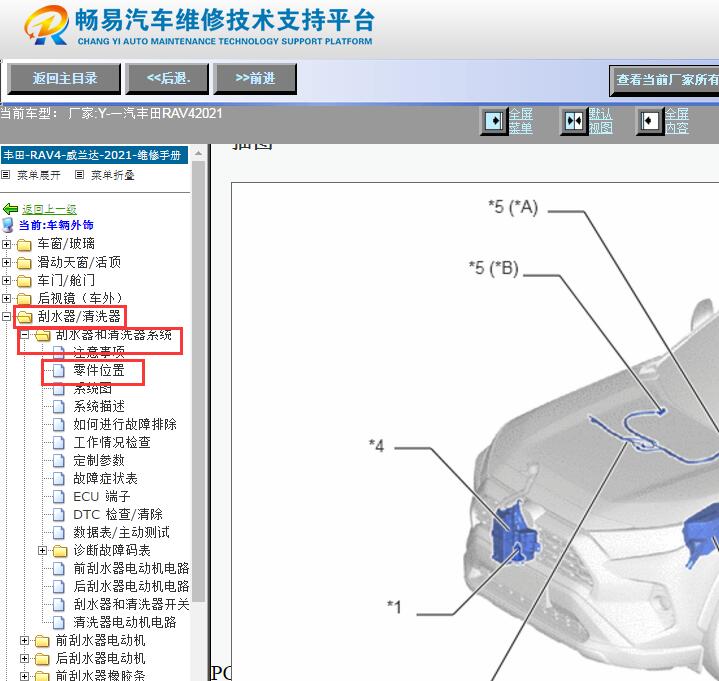
Task: Open the DTC 检查/清除 page
Action: tap(118, 515)
